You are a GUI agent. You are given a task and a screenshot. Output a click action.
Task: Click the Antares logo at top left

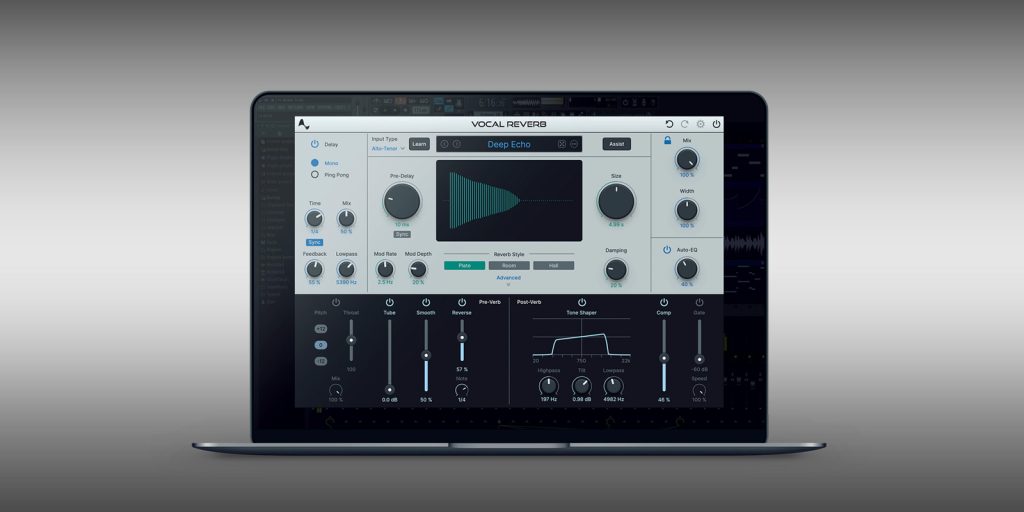click(x=303, y=124)
